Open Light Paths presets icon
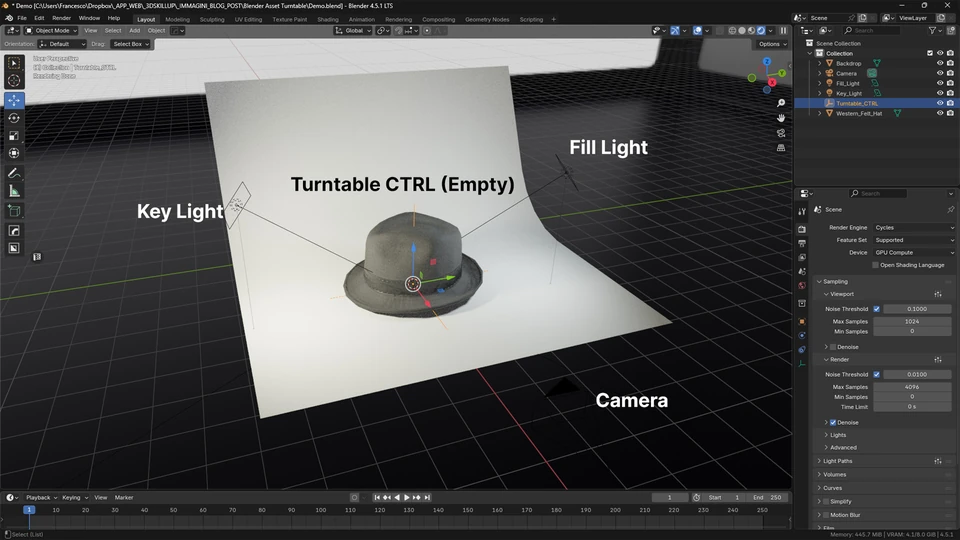960x540 pixels. [x=938, y=461]
